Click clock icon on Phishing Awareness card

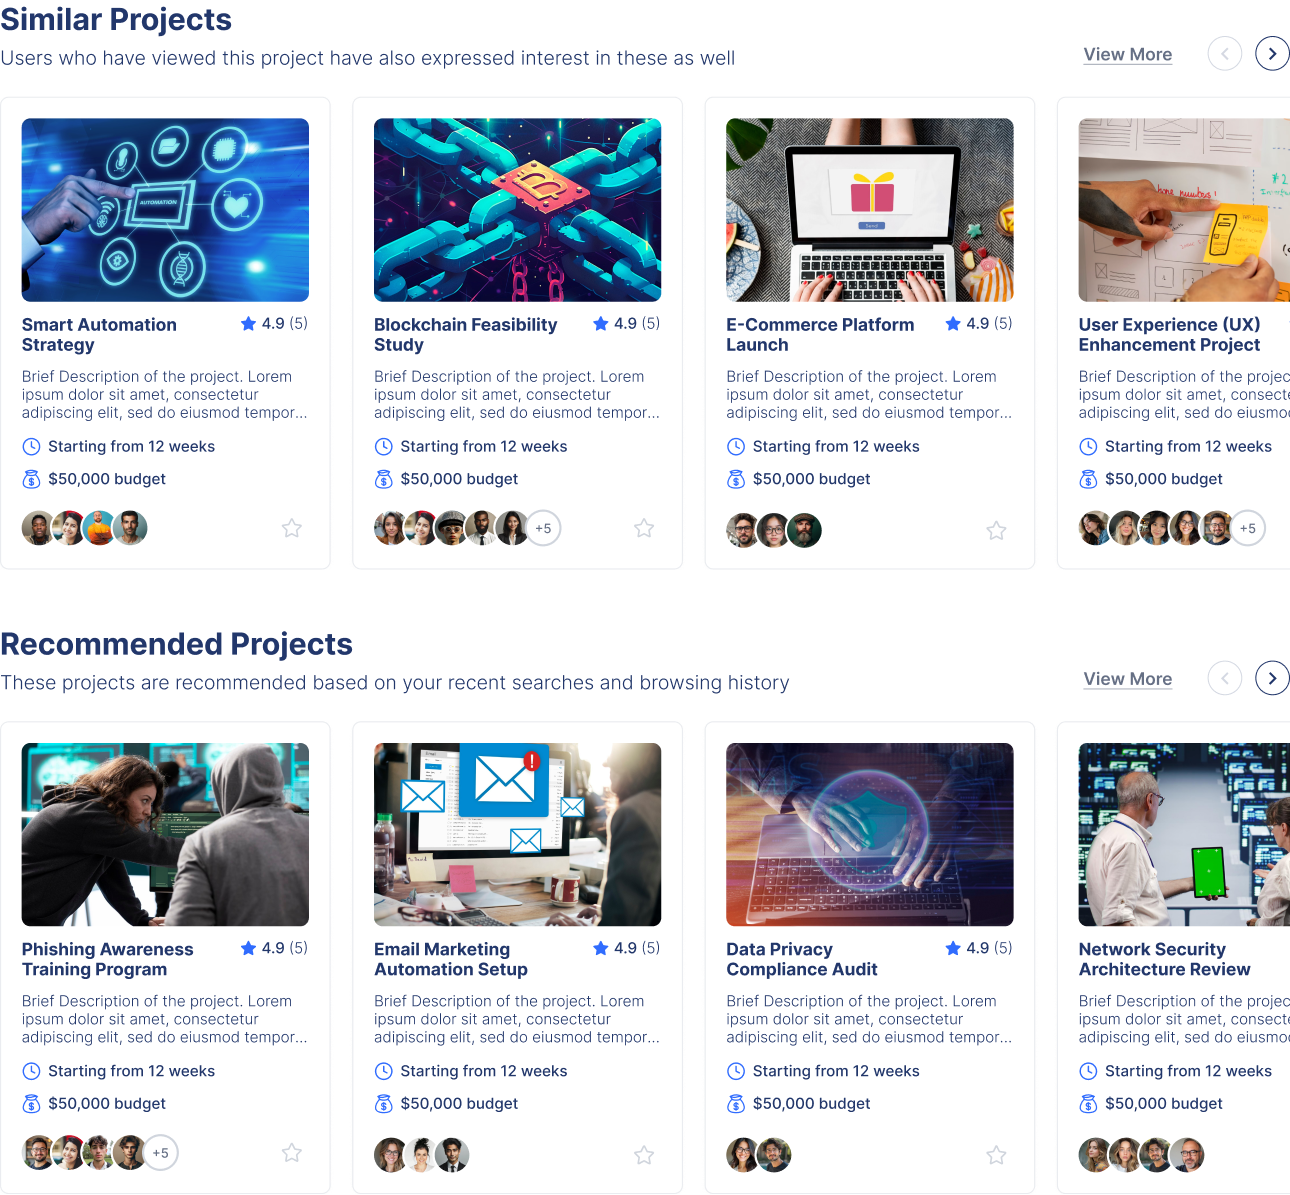31,1071
